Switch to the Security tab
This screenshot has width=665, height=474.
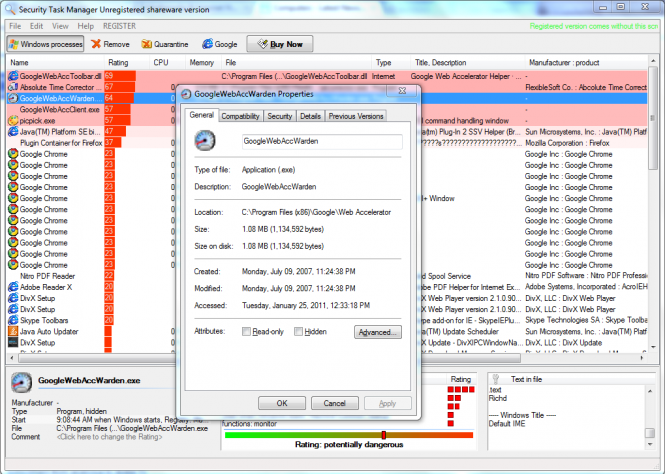click(x=279, y=116)
